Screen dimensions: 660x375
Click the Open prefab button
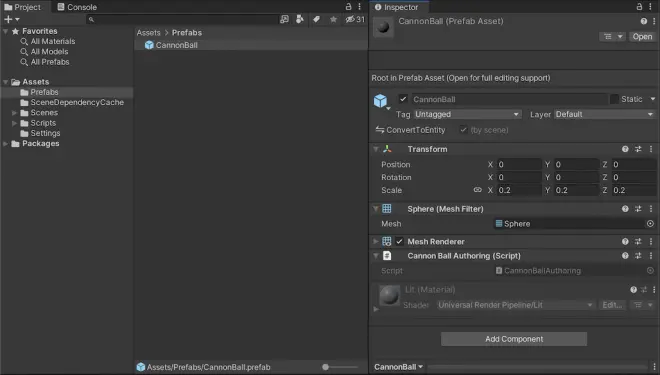642,37
